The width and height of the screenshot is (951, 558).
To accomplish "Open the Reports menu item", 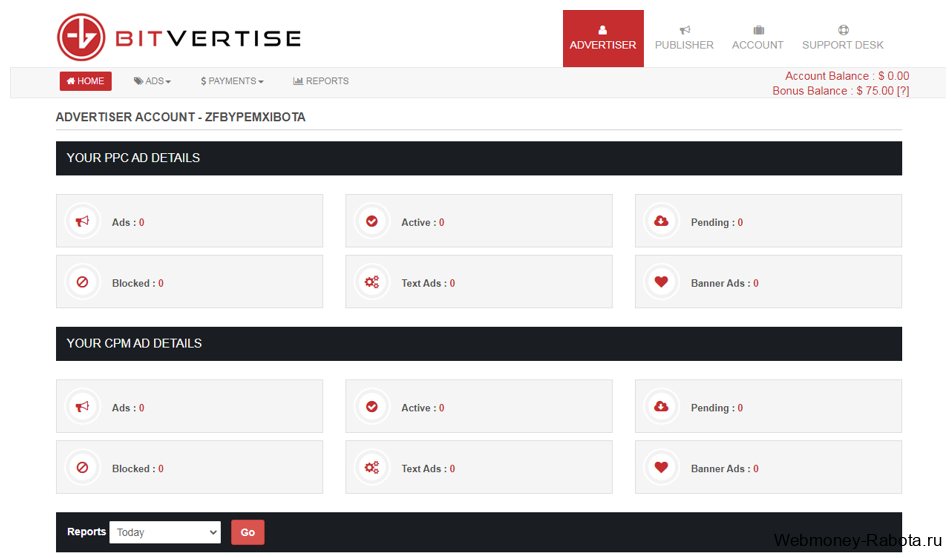I will [321, 81].
